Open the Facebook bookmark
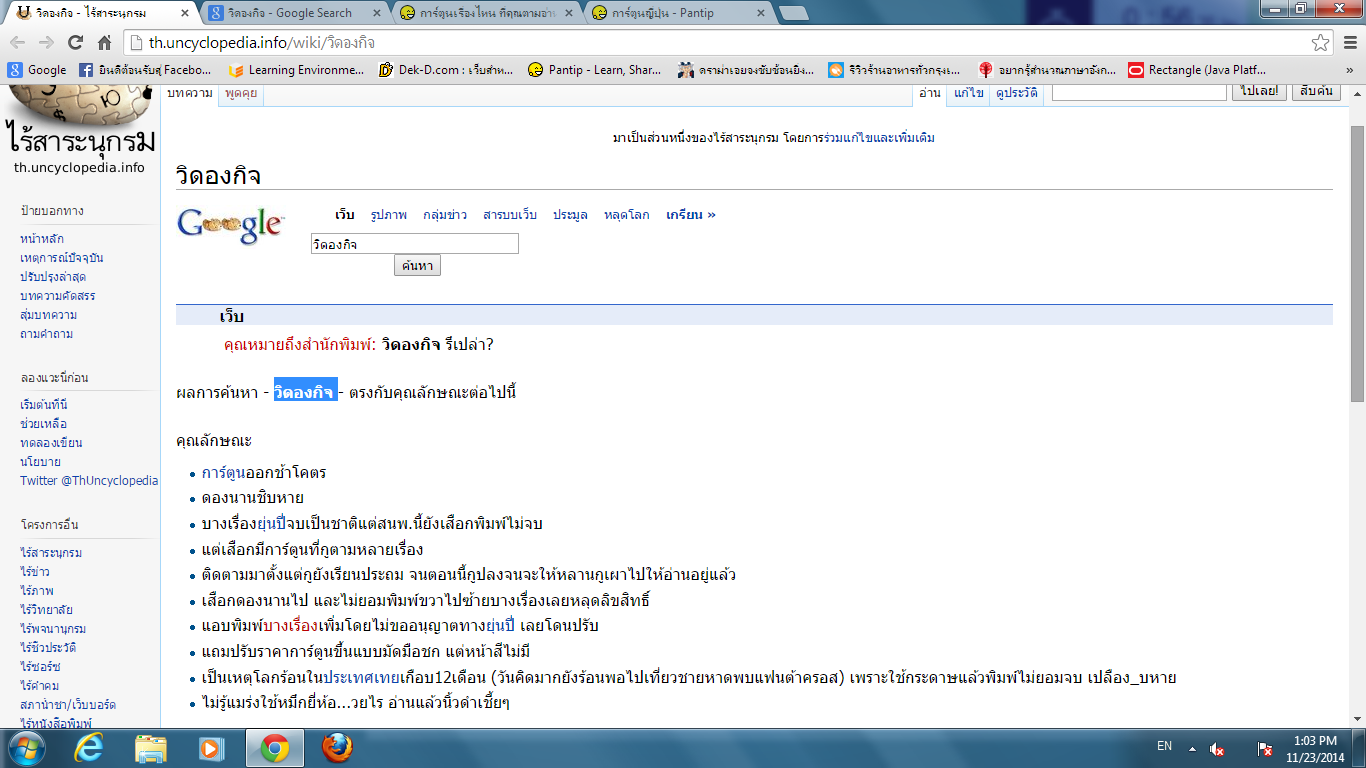The height and width of the screenshot is (768, 1366). (145, 70)
